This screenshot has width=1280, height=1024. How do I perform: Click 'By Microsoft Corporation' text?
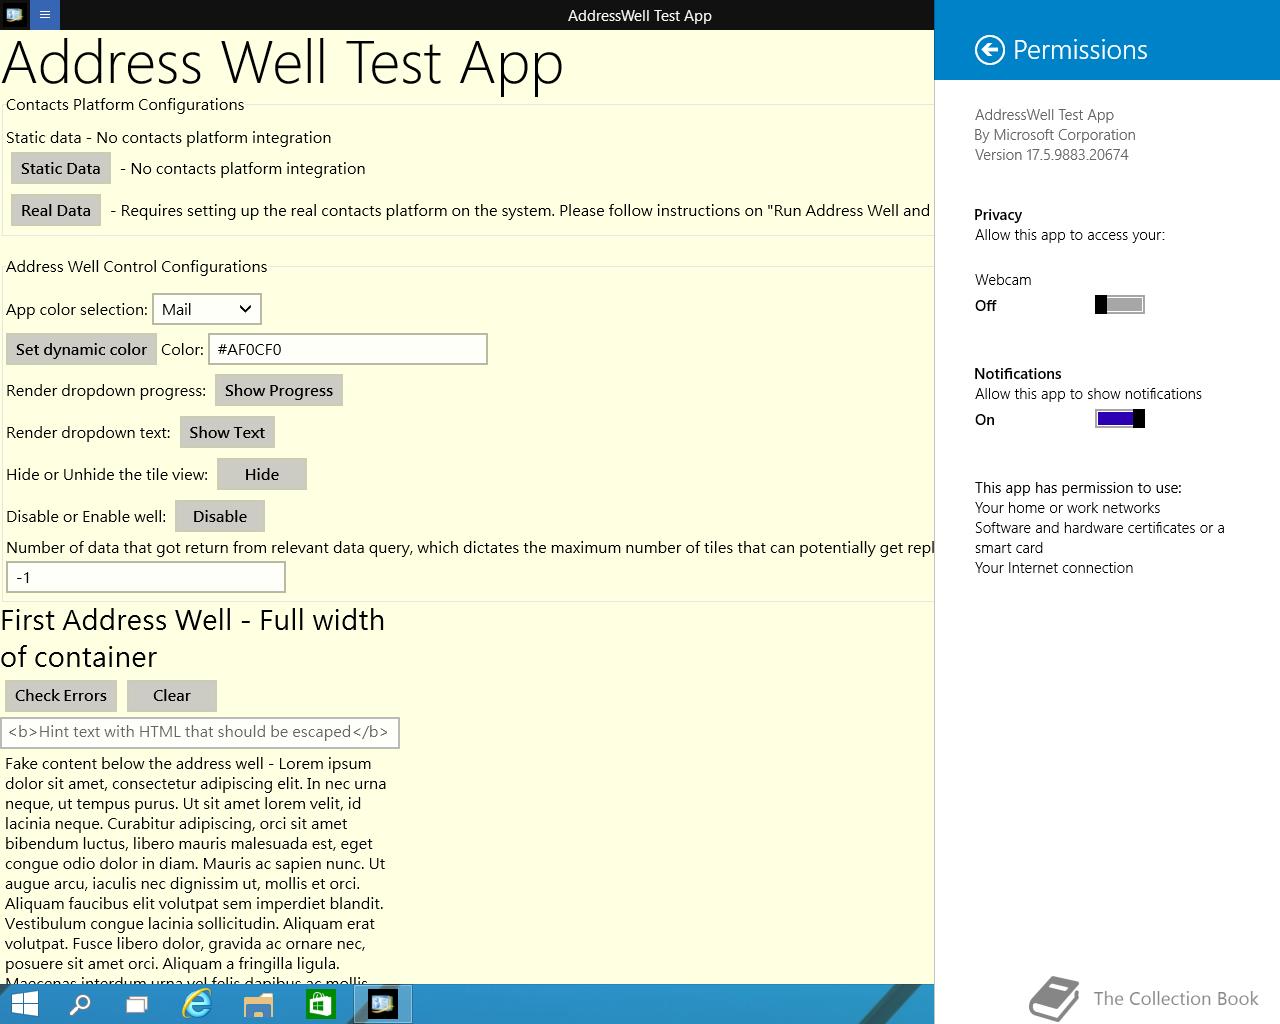click(1055, 135)
